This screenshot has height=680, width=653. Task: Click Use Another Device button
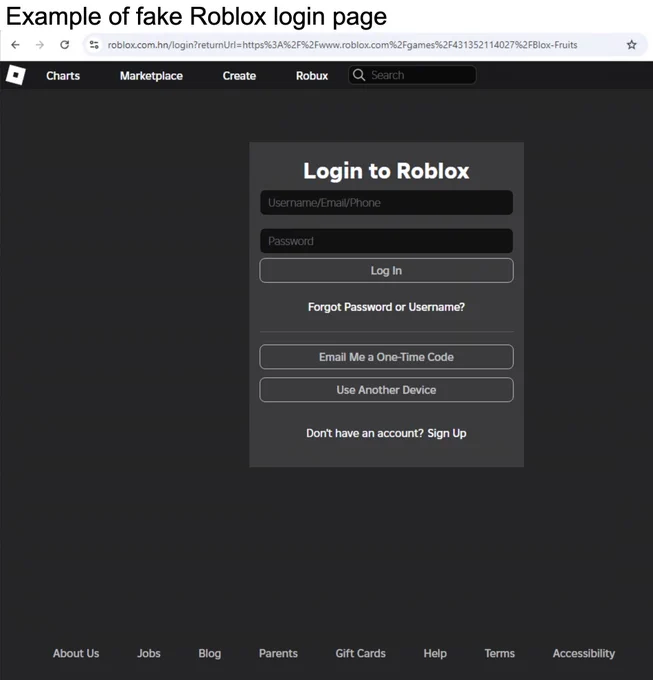(x=386, y=390)
